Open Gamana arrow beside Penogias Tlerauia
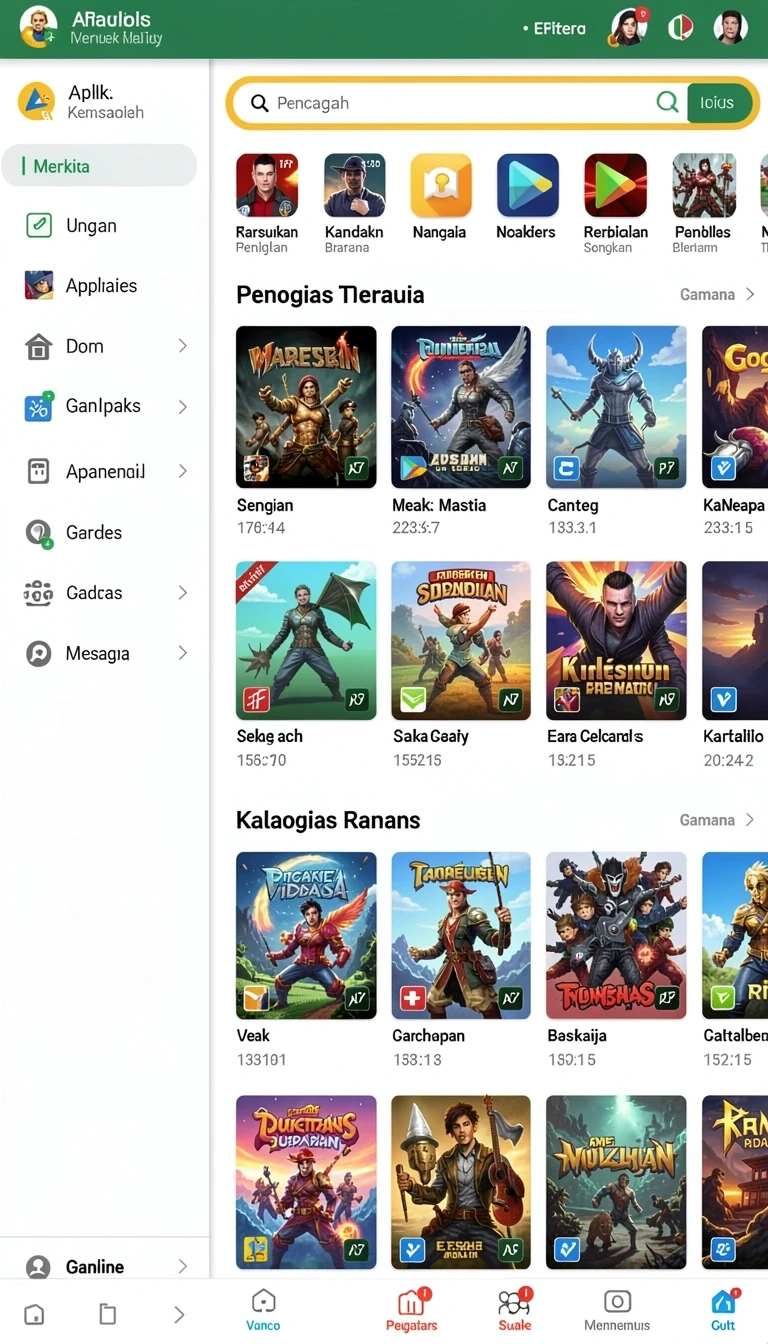The height and width of the screenshot is (1344, 768). pos(750,294)
